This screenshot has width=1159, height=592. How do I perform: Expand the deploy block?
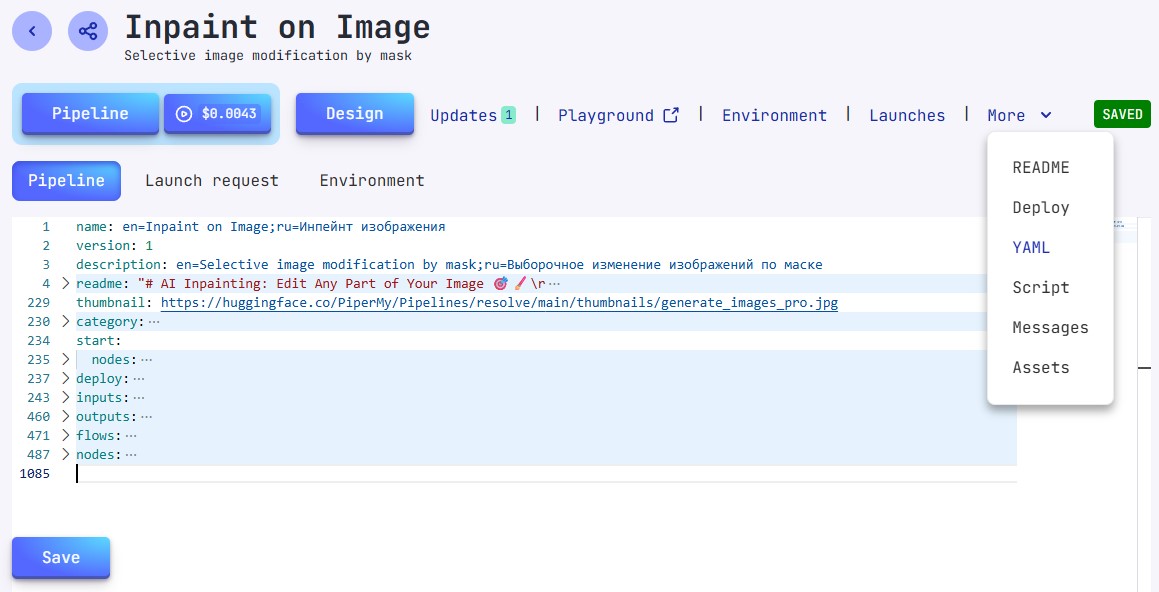tap(66, 379)
